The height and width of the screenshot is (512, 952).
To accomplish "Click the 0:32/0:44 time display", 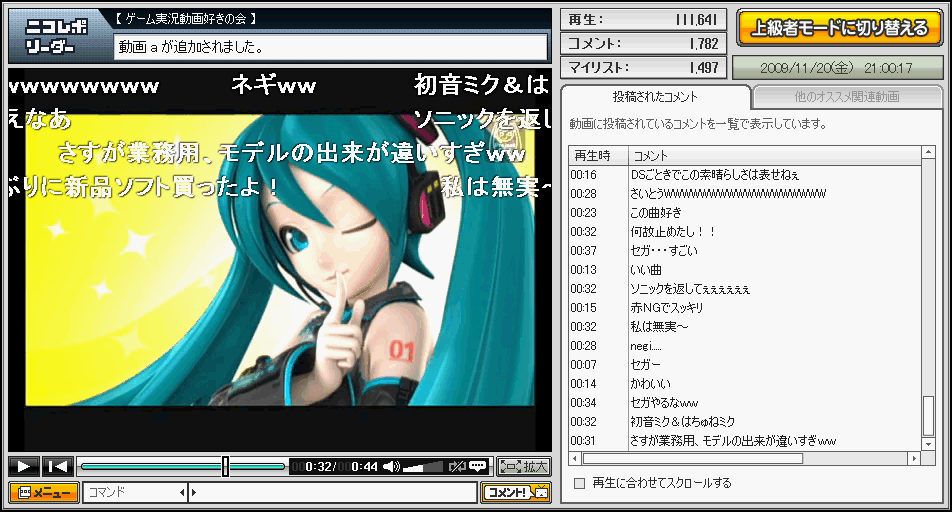I will point(335,466).
